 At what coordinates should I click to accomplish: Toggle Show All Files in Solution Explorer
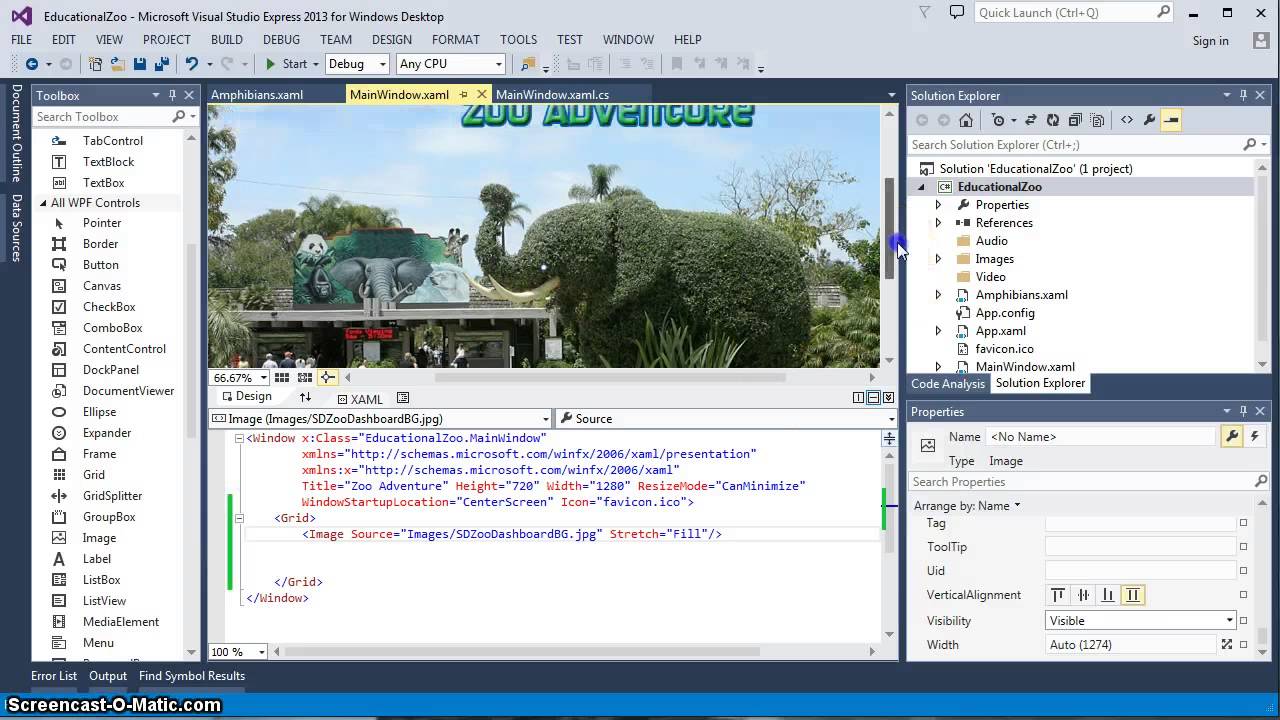pyautogui.click(x=1097, y=120)
